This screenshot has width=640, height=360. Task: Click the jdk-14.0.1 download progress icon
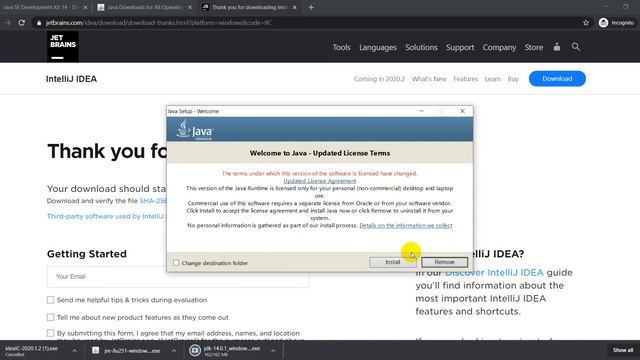pos(195,350)
